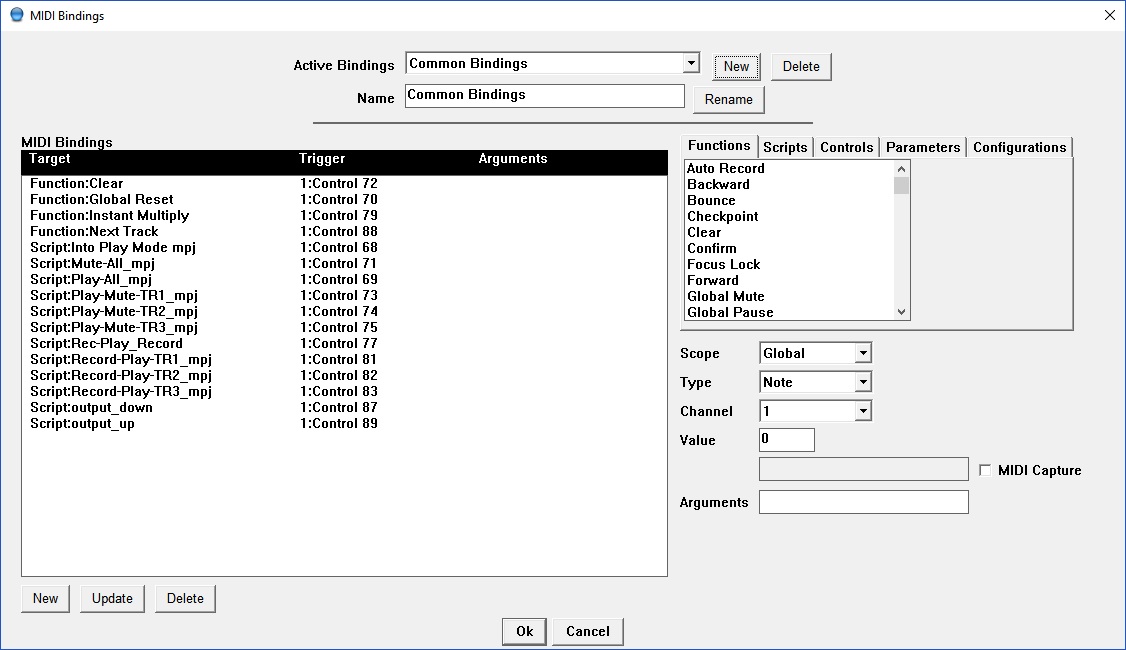Click the functions list scrollbar thumb
Image resolution: width=1126 pixels, height=650 pixels.
[x=902, y=185]
